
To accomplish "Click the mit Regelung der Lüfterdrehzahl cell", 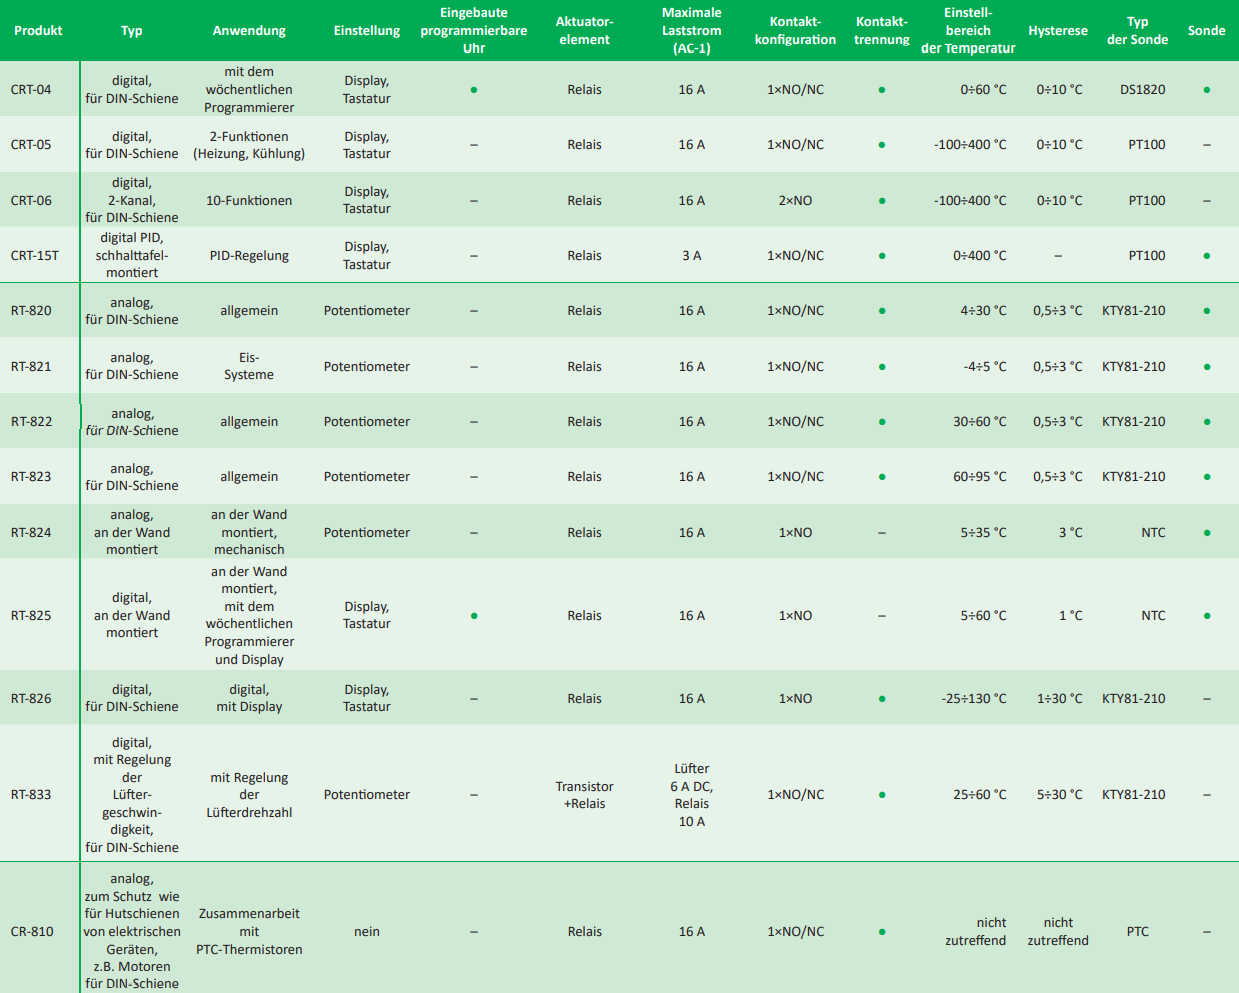I will [249, 795].
